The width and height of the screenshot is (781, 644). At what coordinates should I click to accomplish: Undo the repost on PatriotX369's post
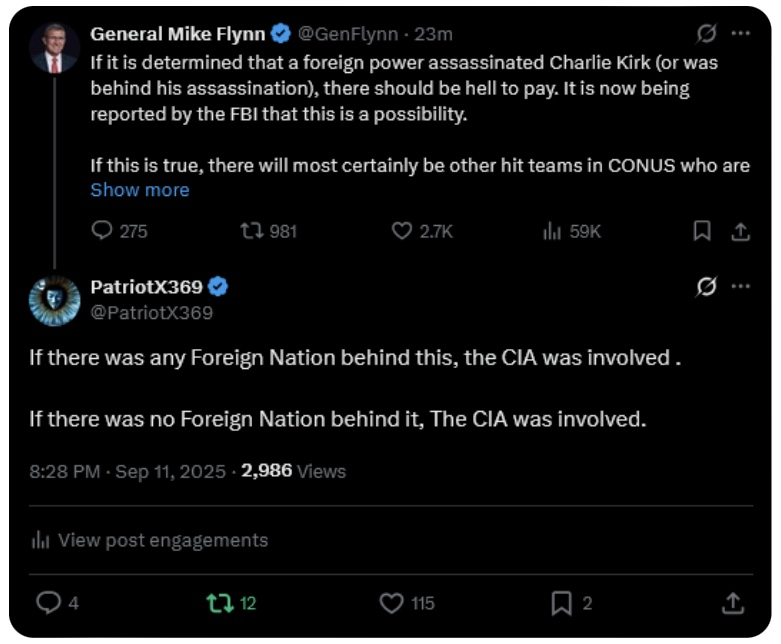coord(217,603)
